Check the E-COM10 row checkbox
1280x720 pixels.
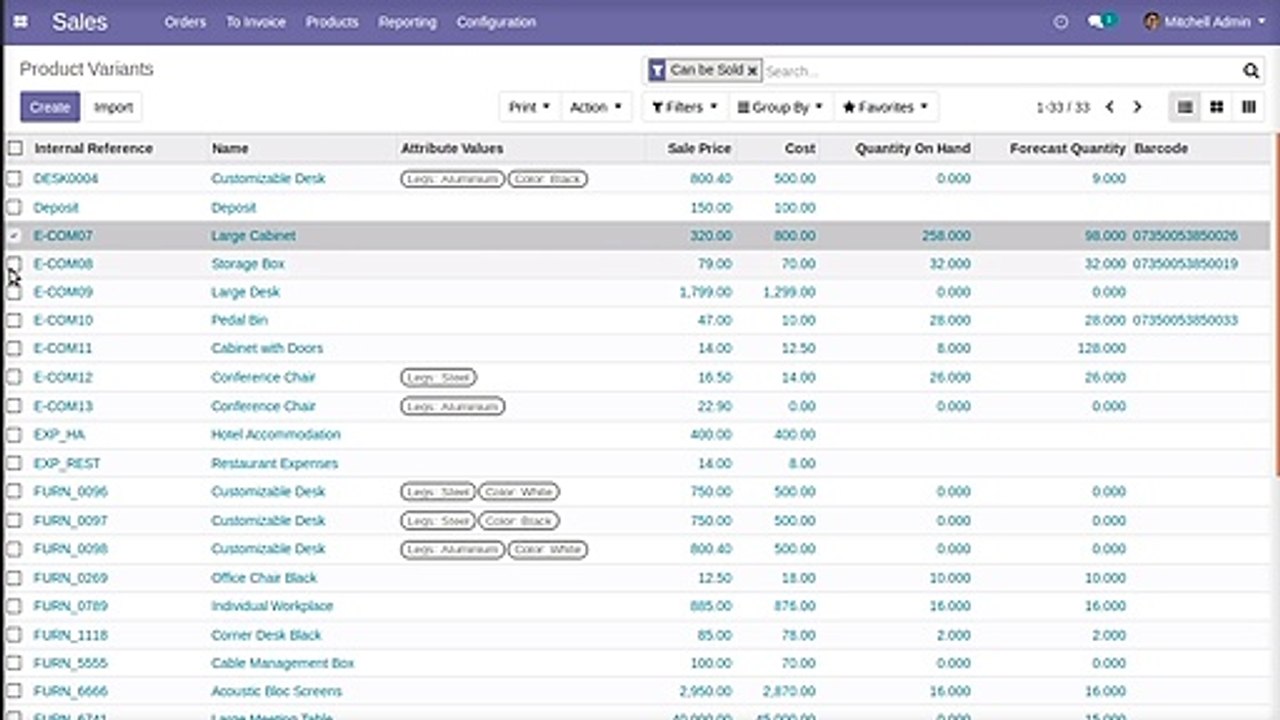click(x=14, y=321)
